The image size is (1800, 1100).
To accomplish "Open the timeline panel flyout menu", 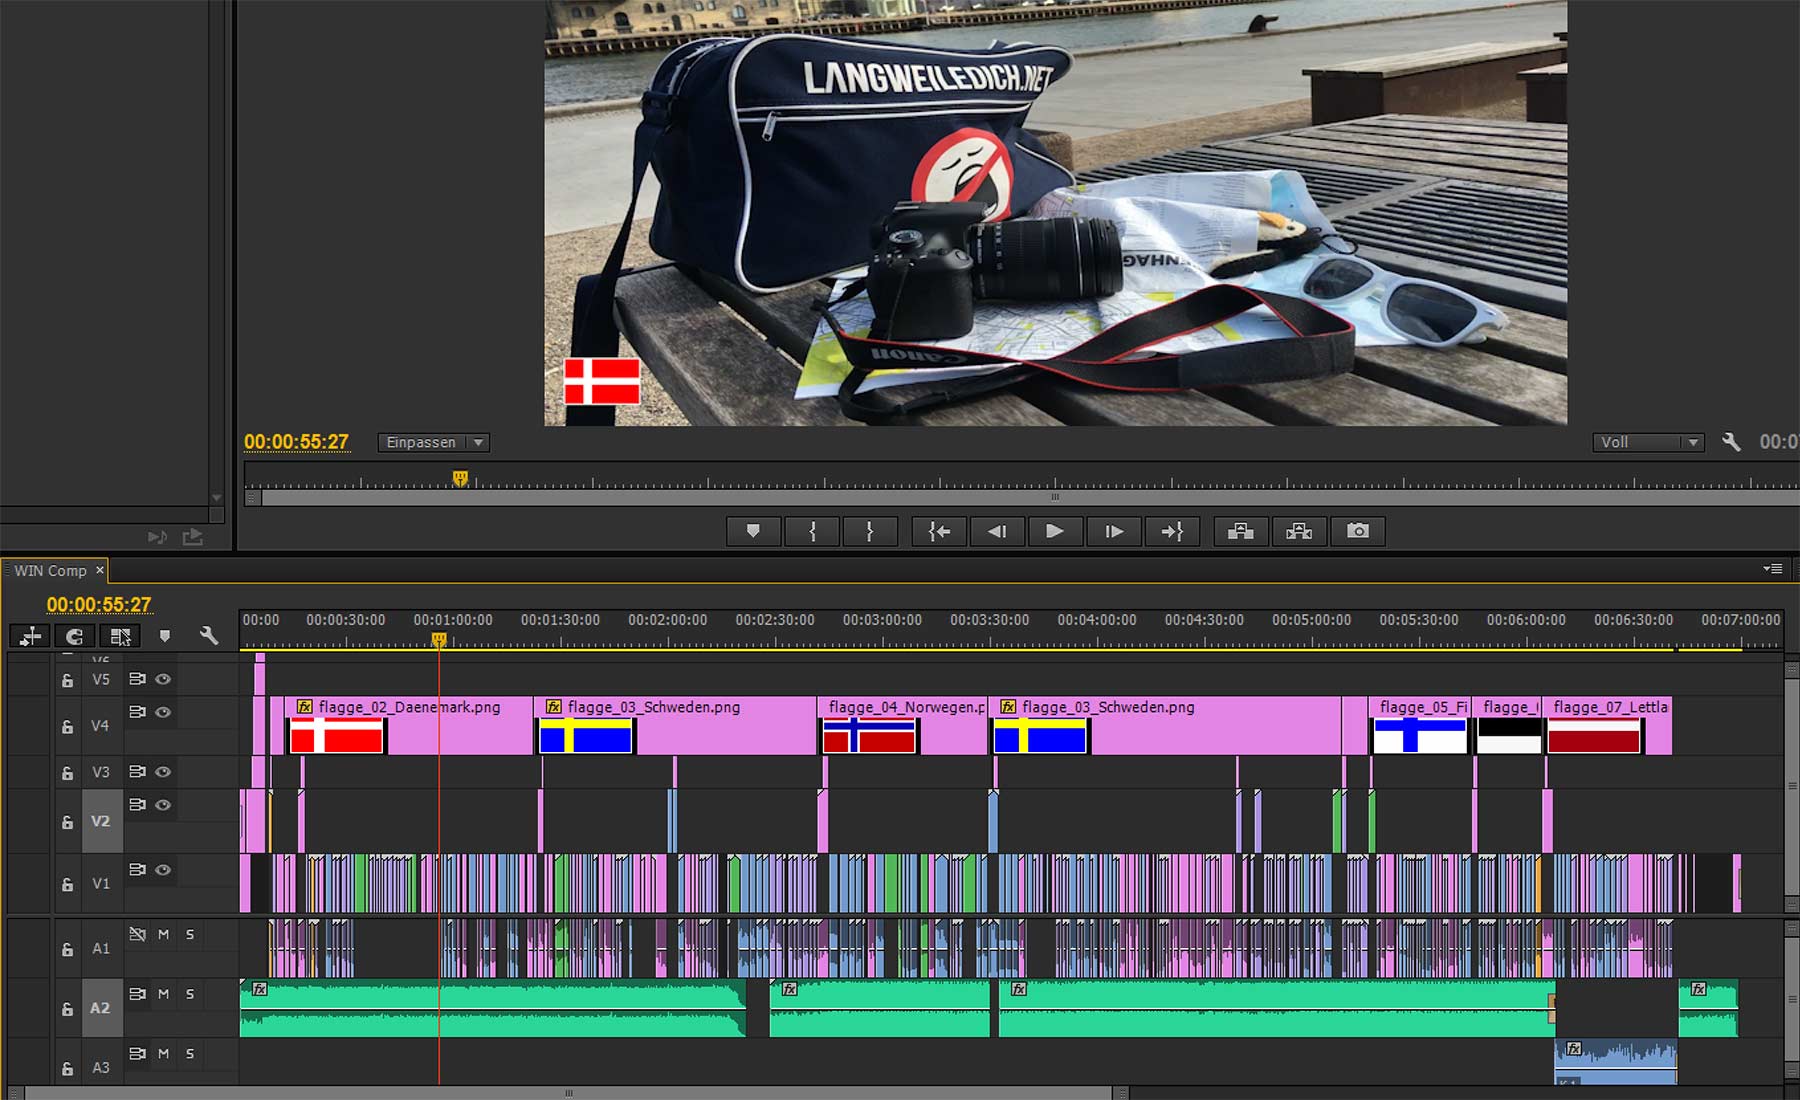I will (x=1773, y=569).
